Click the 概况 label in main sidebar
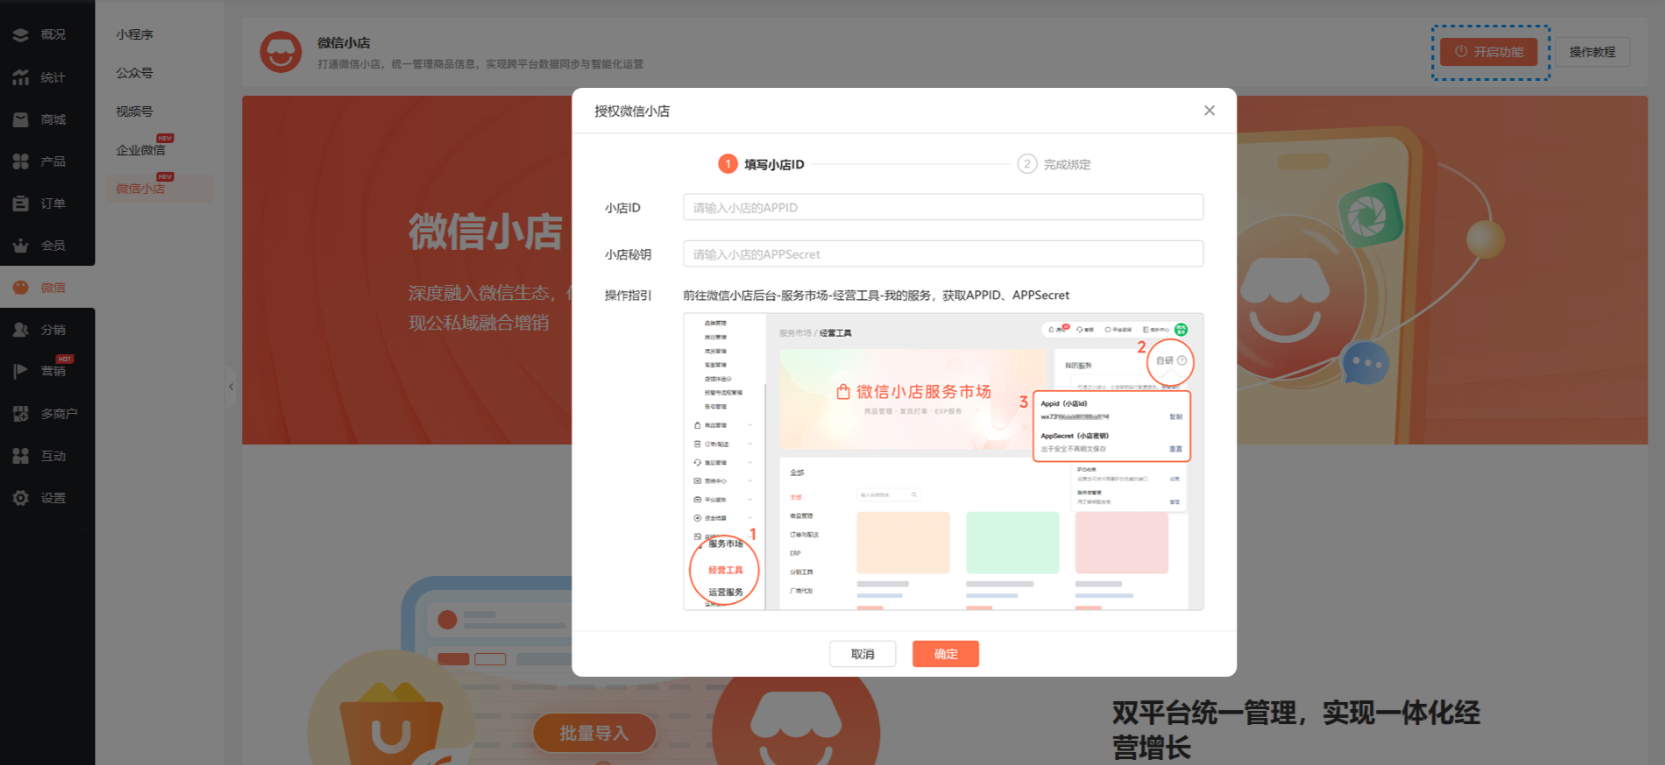Viewport: 1665px width, 765px height. (53, 35)
